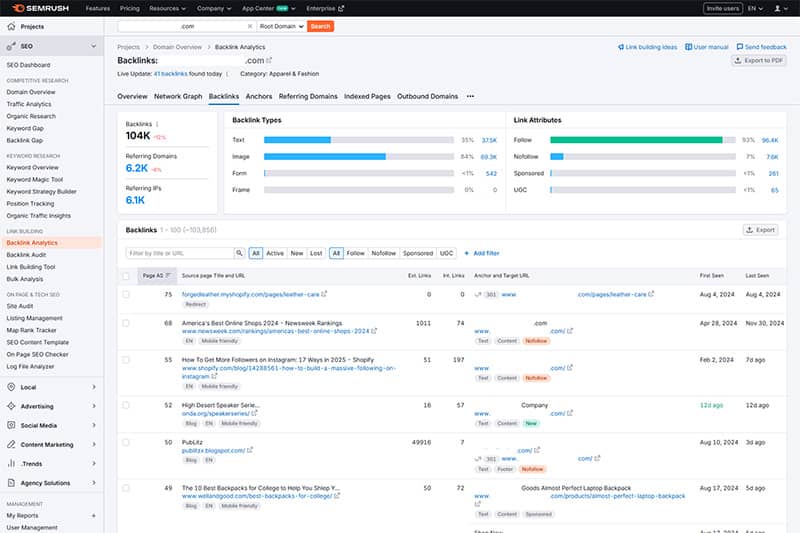
Task: Check the PubLitz row checkbox
Action: coord(126,443)
